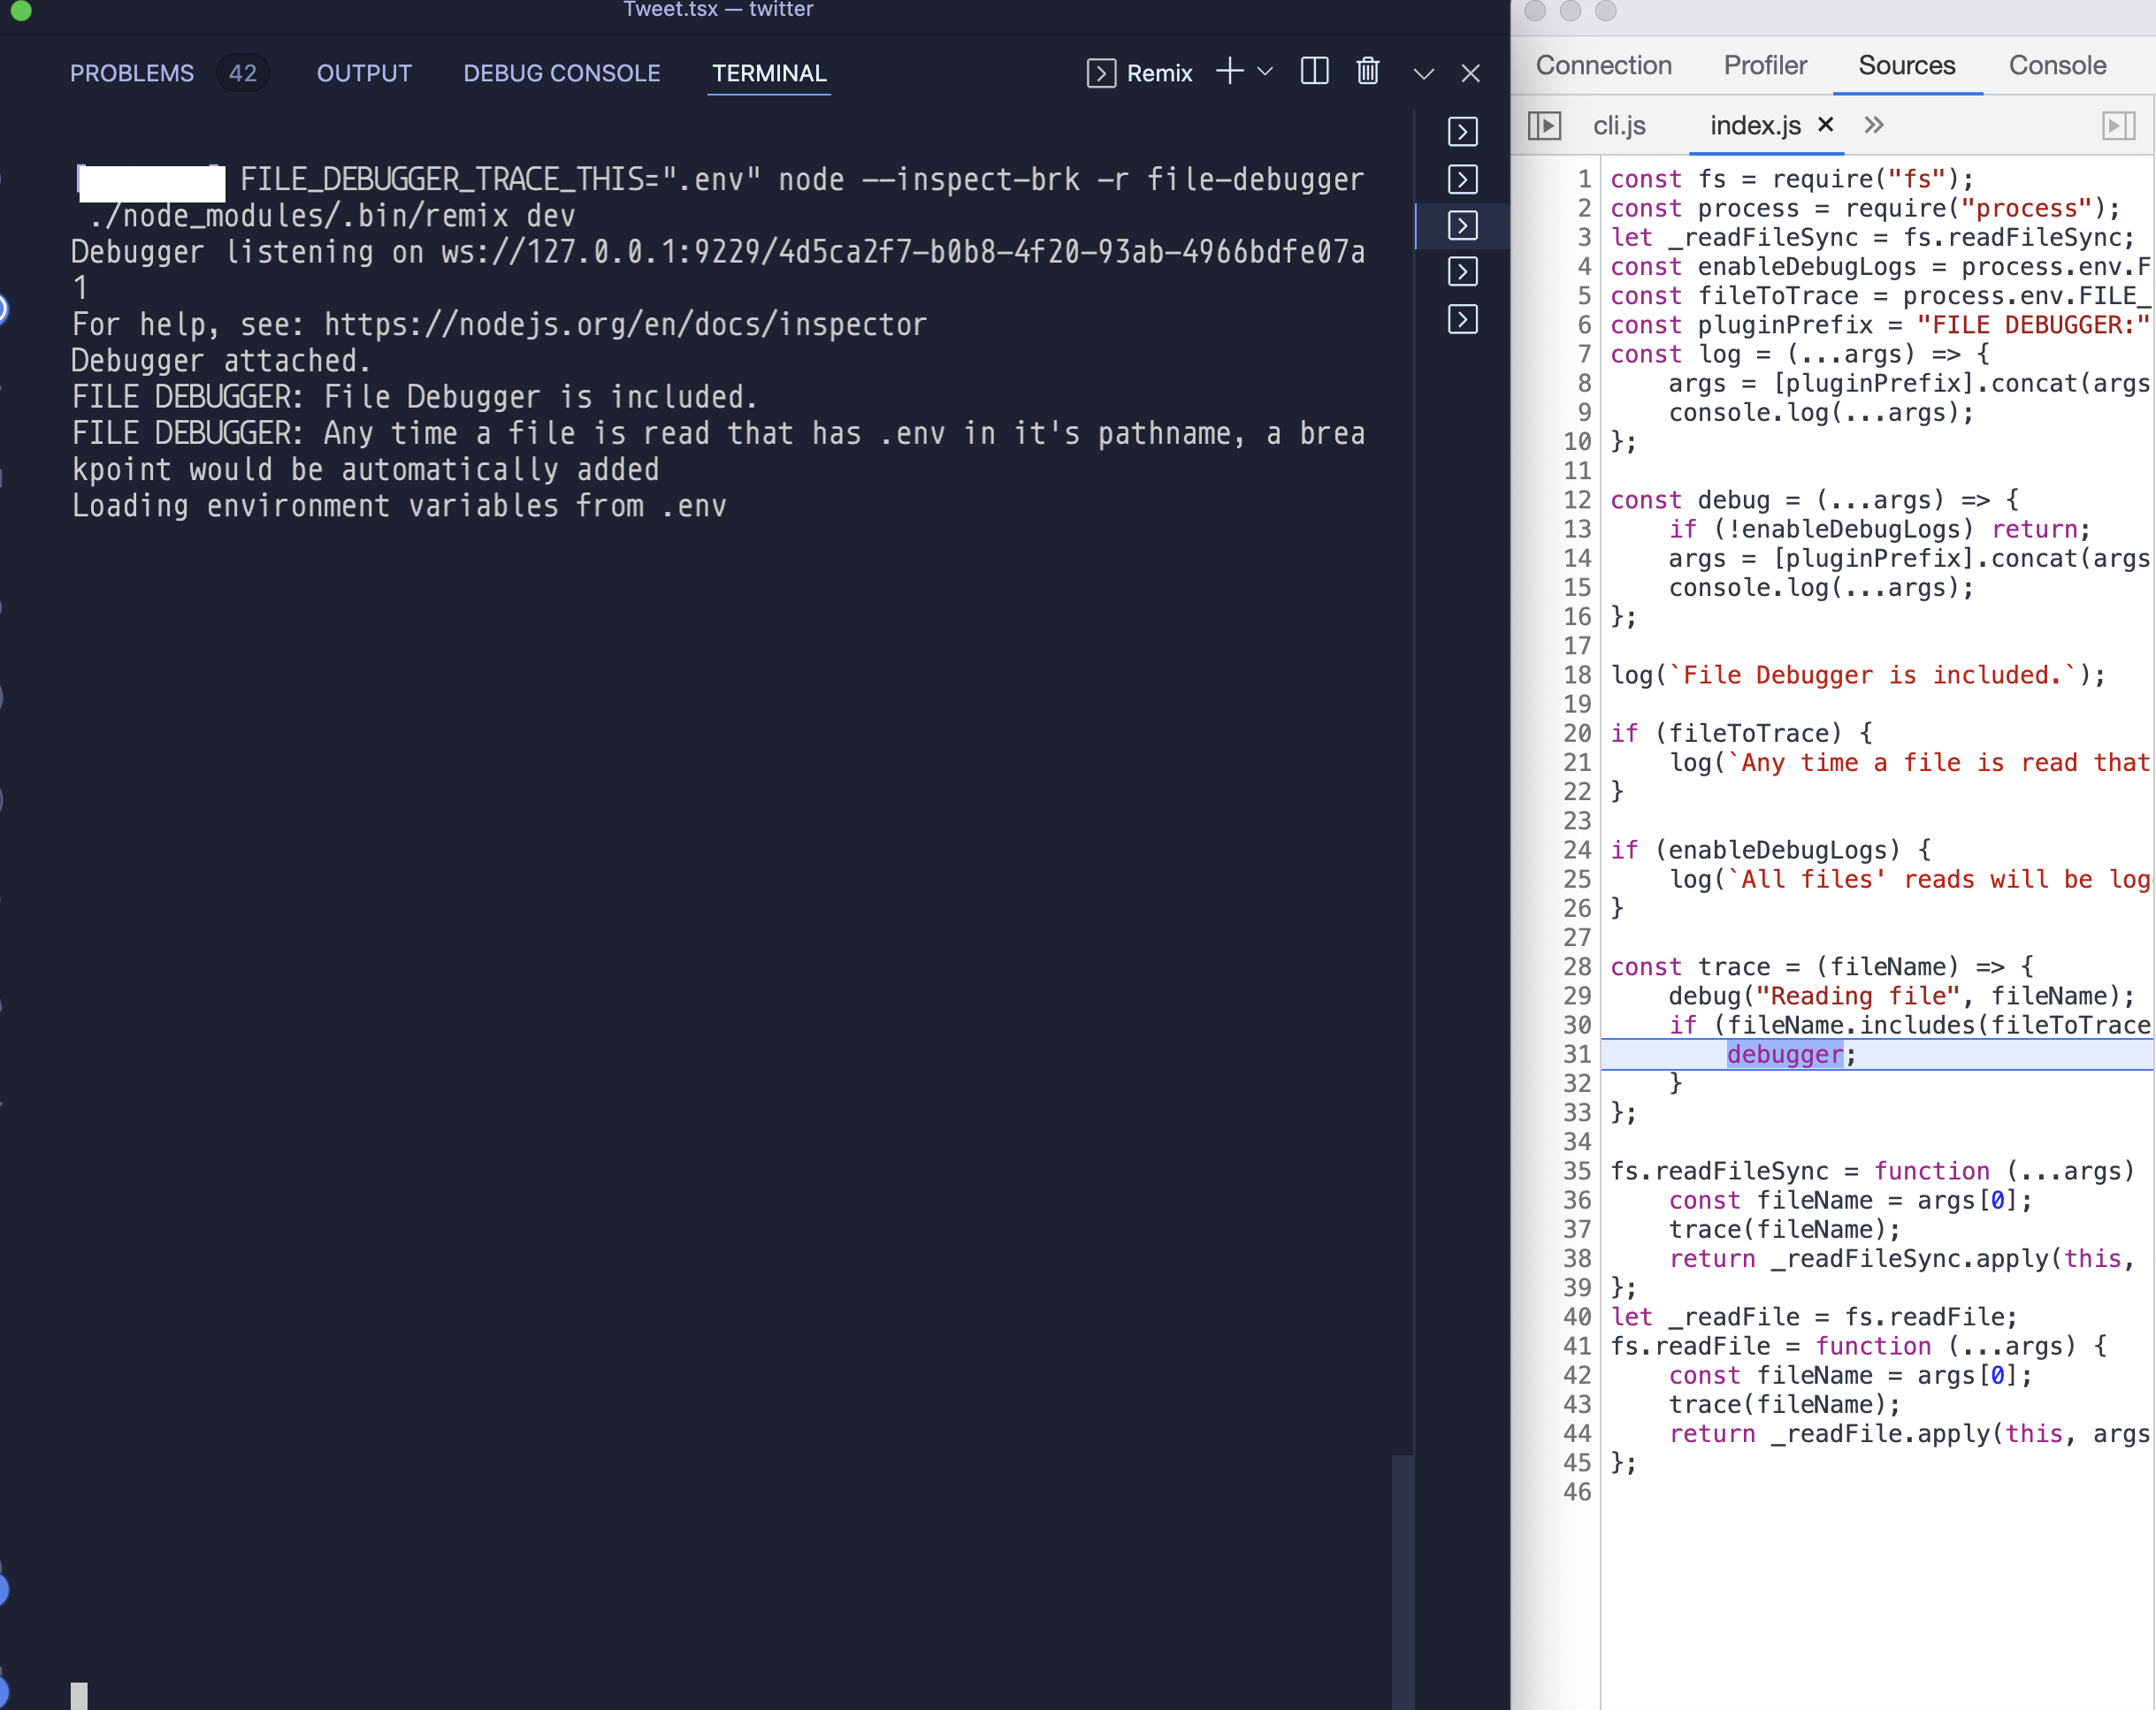2156x1710 pixels.
Task: Select the second terminal instance icon
Action: tap(1462, 180)
